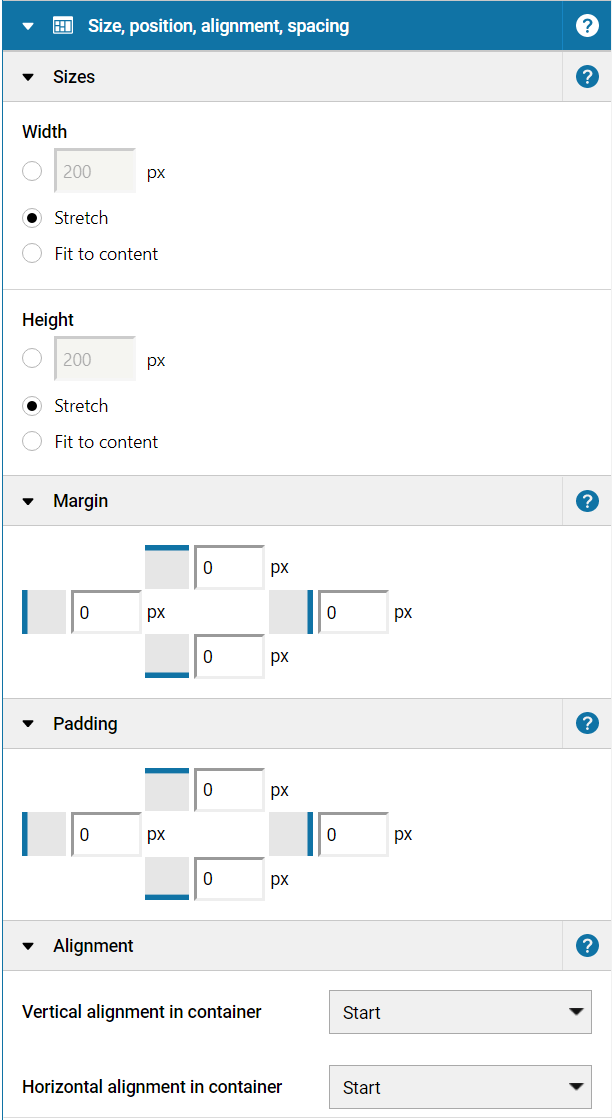Collapse the Sizes section
This screenshot has width=612, height=1120.
coord(28,77)
